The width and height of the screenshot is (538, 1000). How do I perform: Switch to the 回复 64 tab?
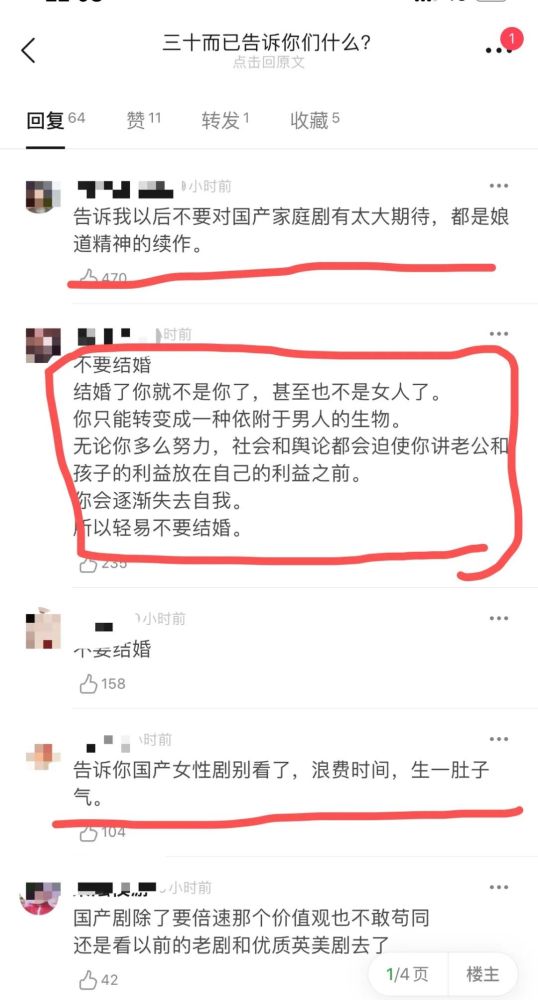pyautogui.click(x=55, y=119)
